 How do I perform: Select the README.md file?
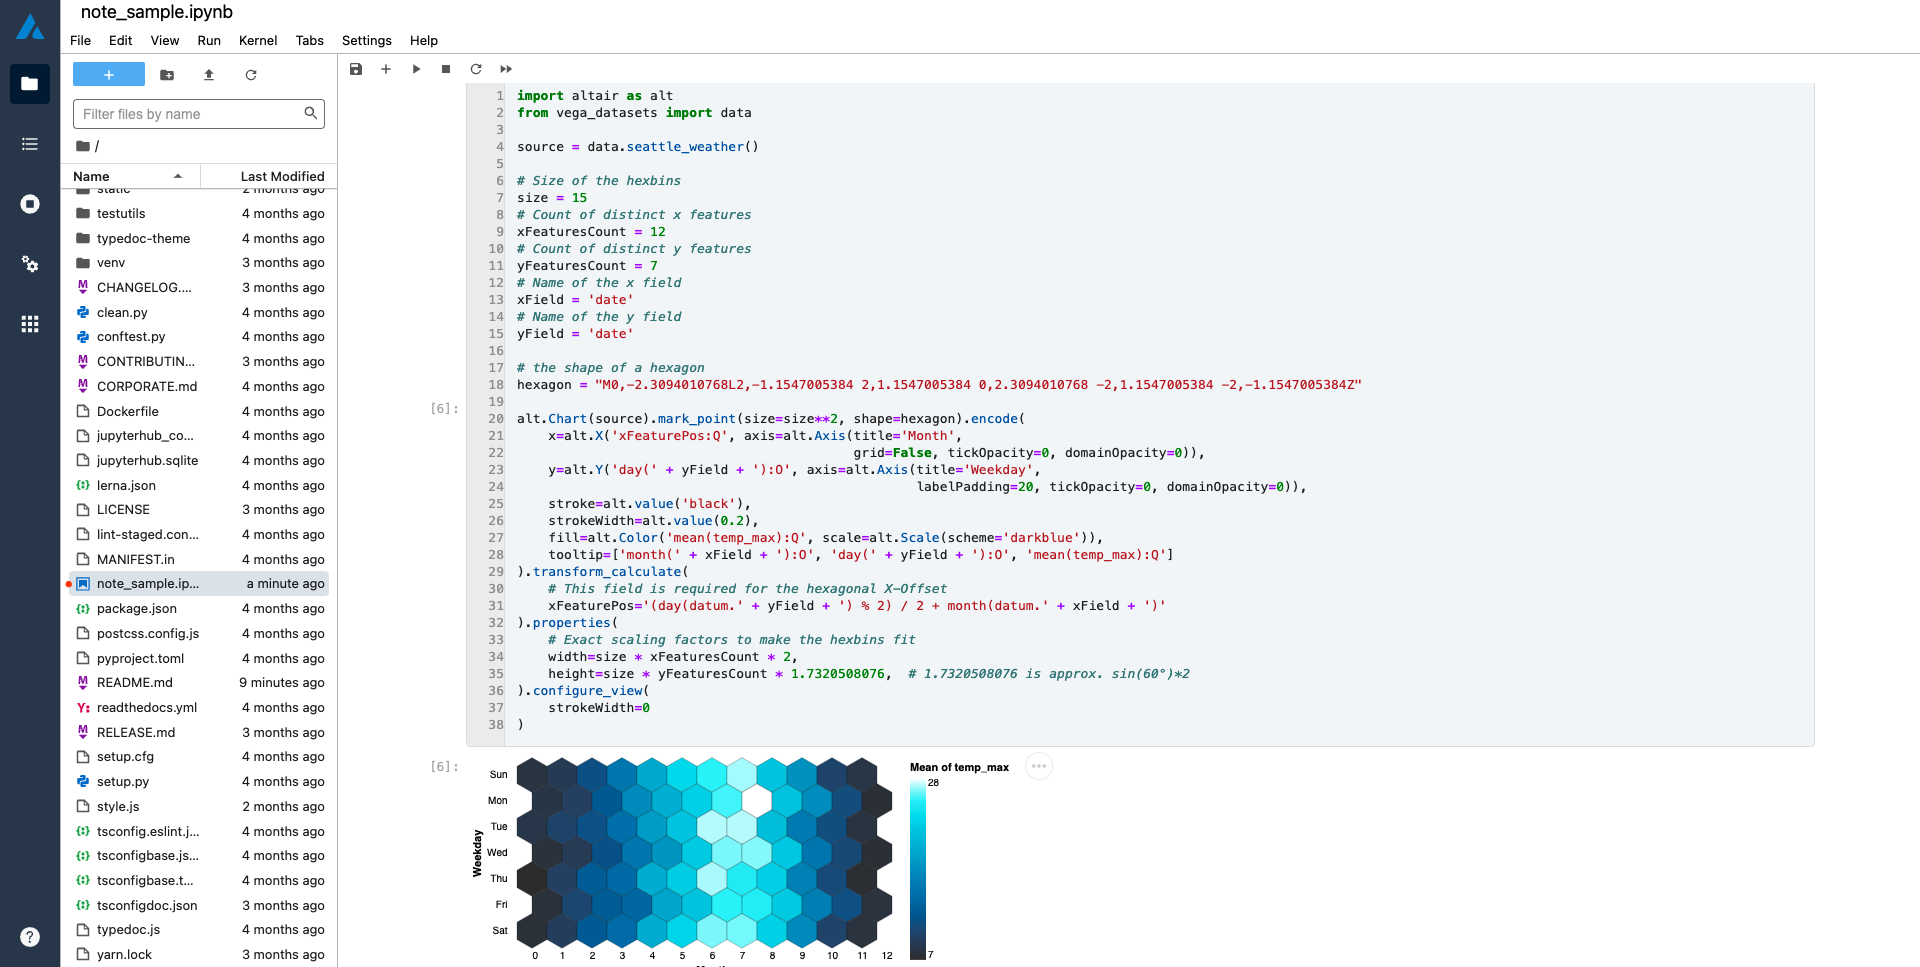pos(200,683)
